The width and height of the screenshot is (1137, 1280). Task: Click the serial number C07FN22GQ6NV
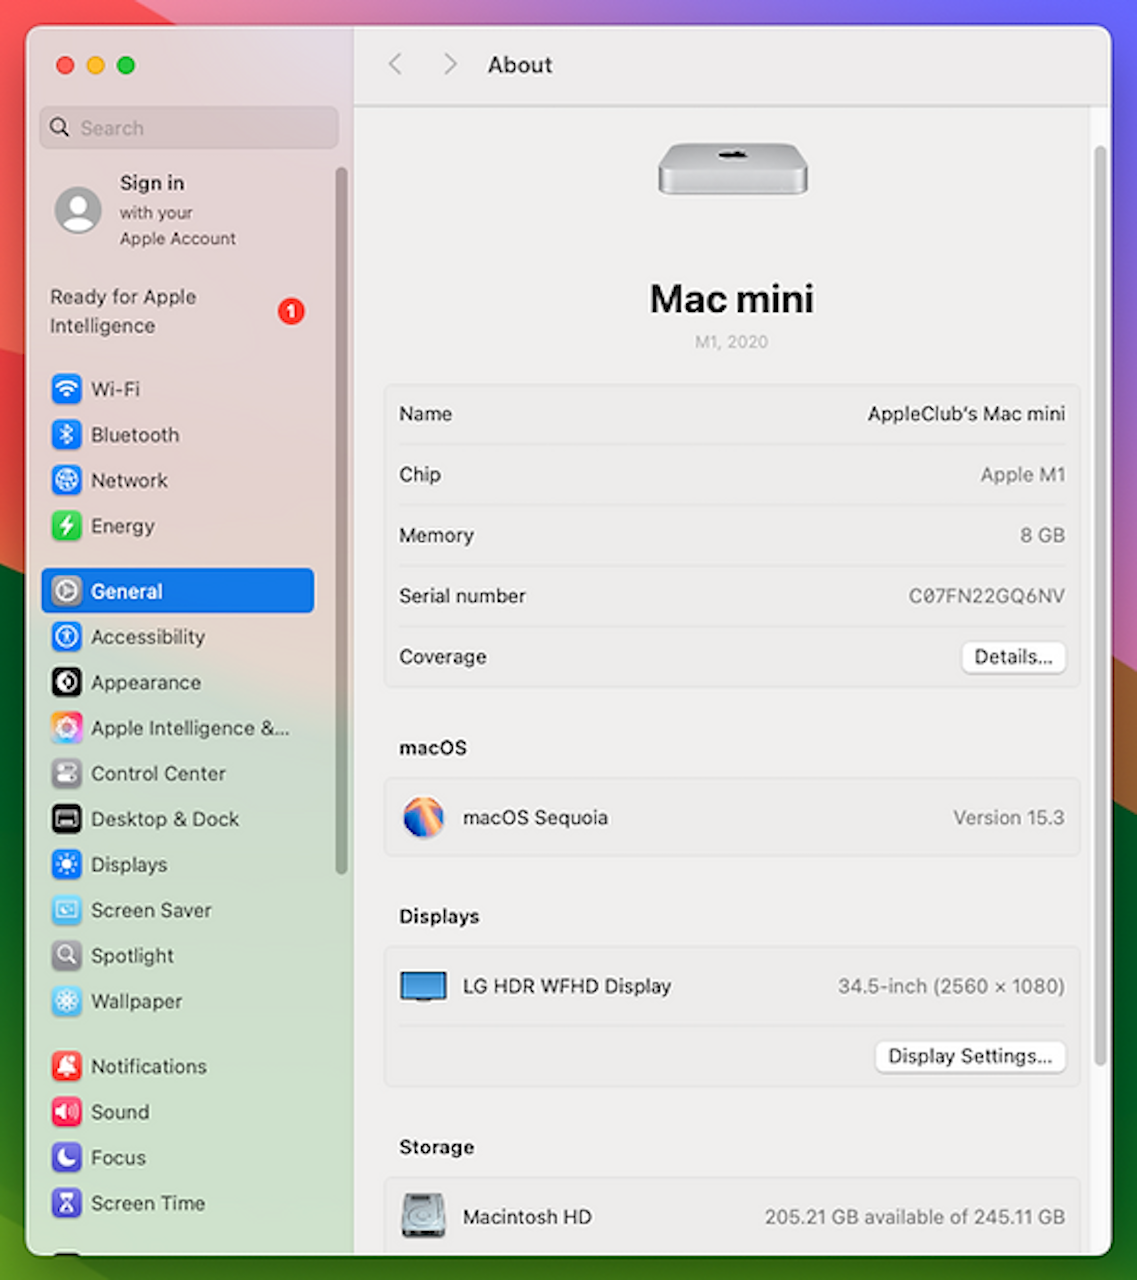click(x=986, y=596)
